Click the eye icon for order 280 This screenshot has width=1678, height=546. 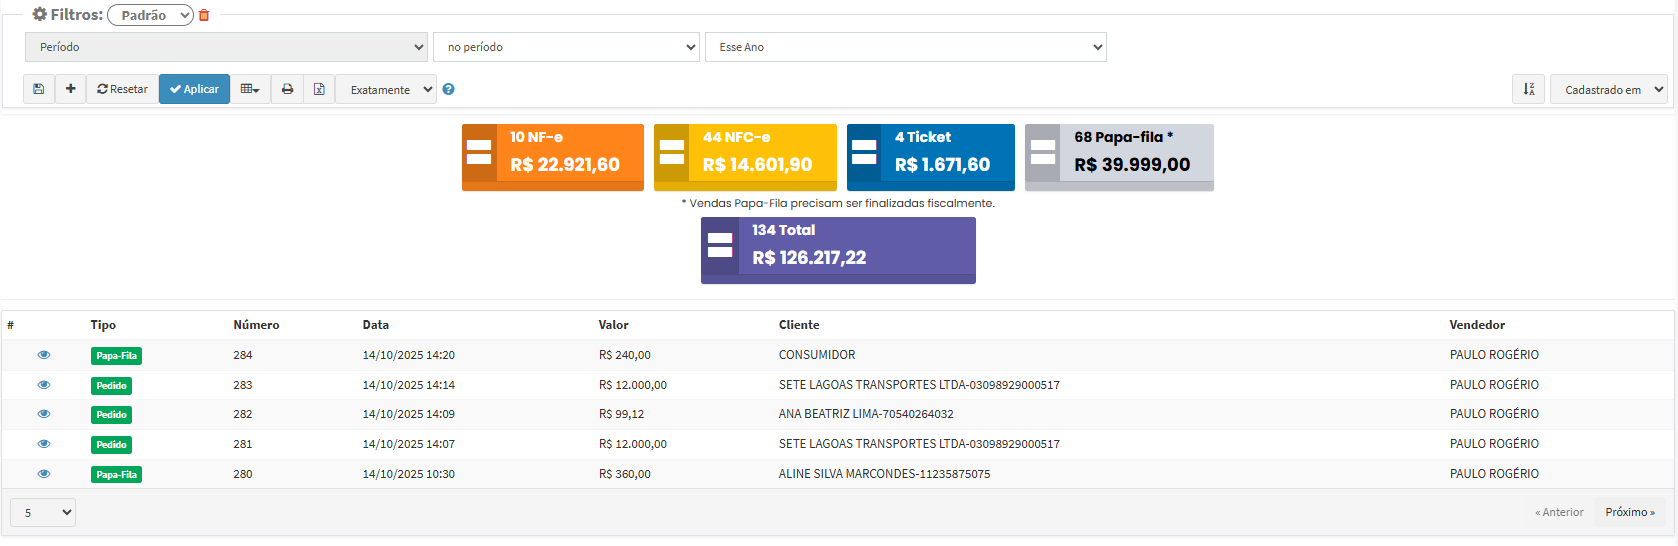coord(44,474)
